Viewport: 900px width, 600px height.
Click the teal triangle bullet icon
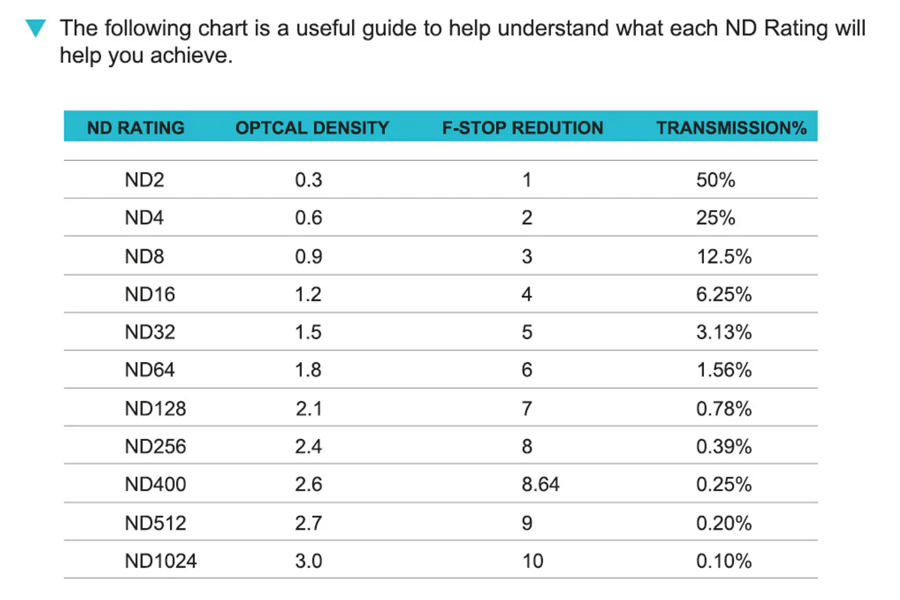(36, 28)
